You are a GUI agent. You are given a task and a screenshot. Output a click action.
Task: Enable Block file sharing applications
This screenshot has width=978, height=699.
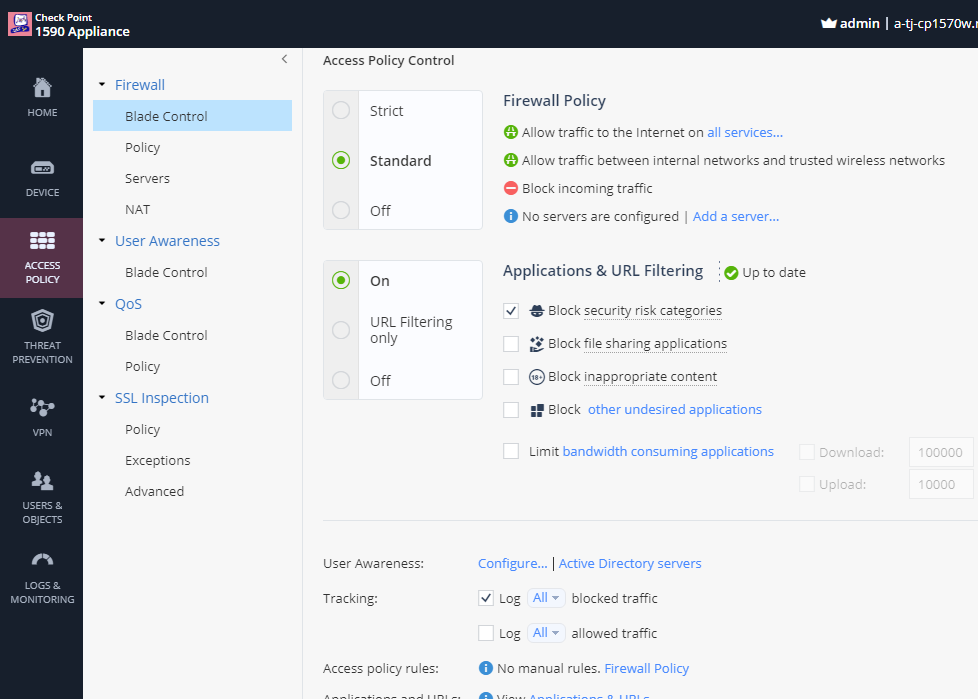511,343
